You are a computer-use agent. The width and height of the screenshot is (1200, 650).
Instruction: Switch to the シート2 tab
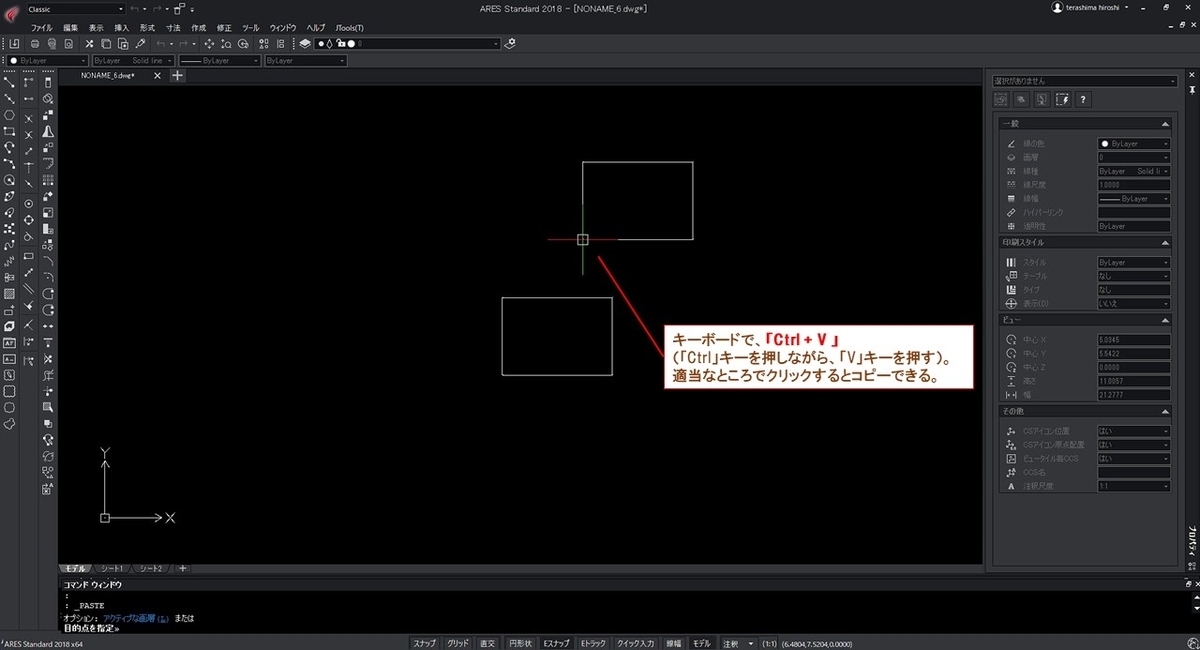151,568
